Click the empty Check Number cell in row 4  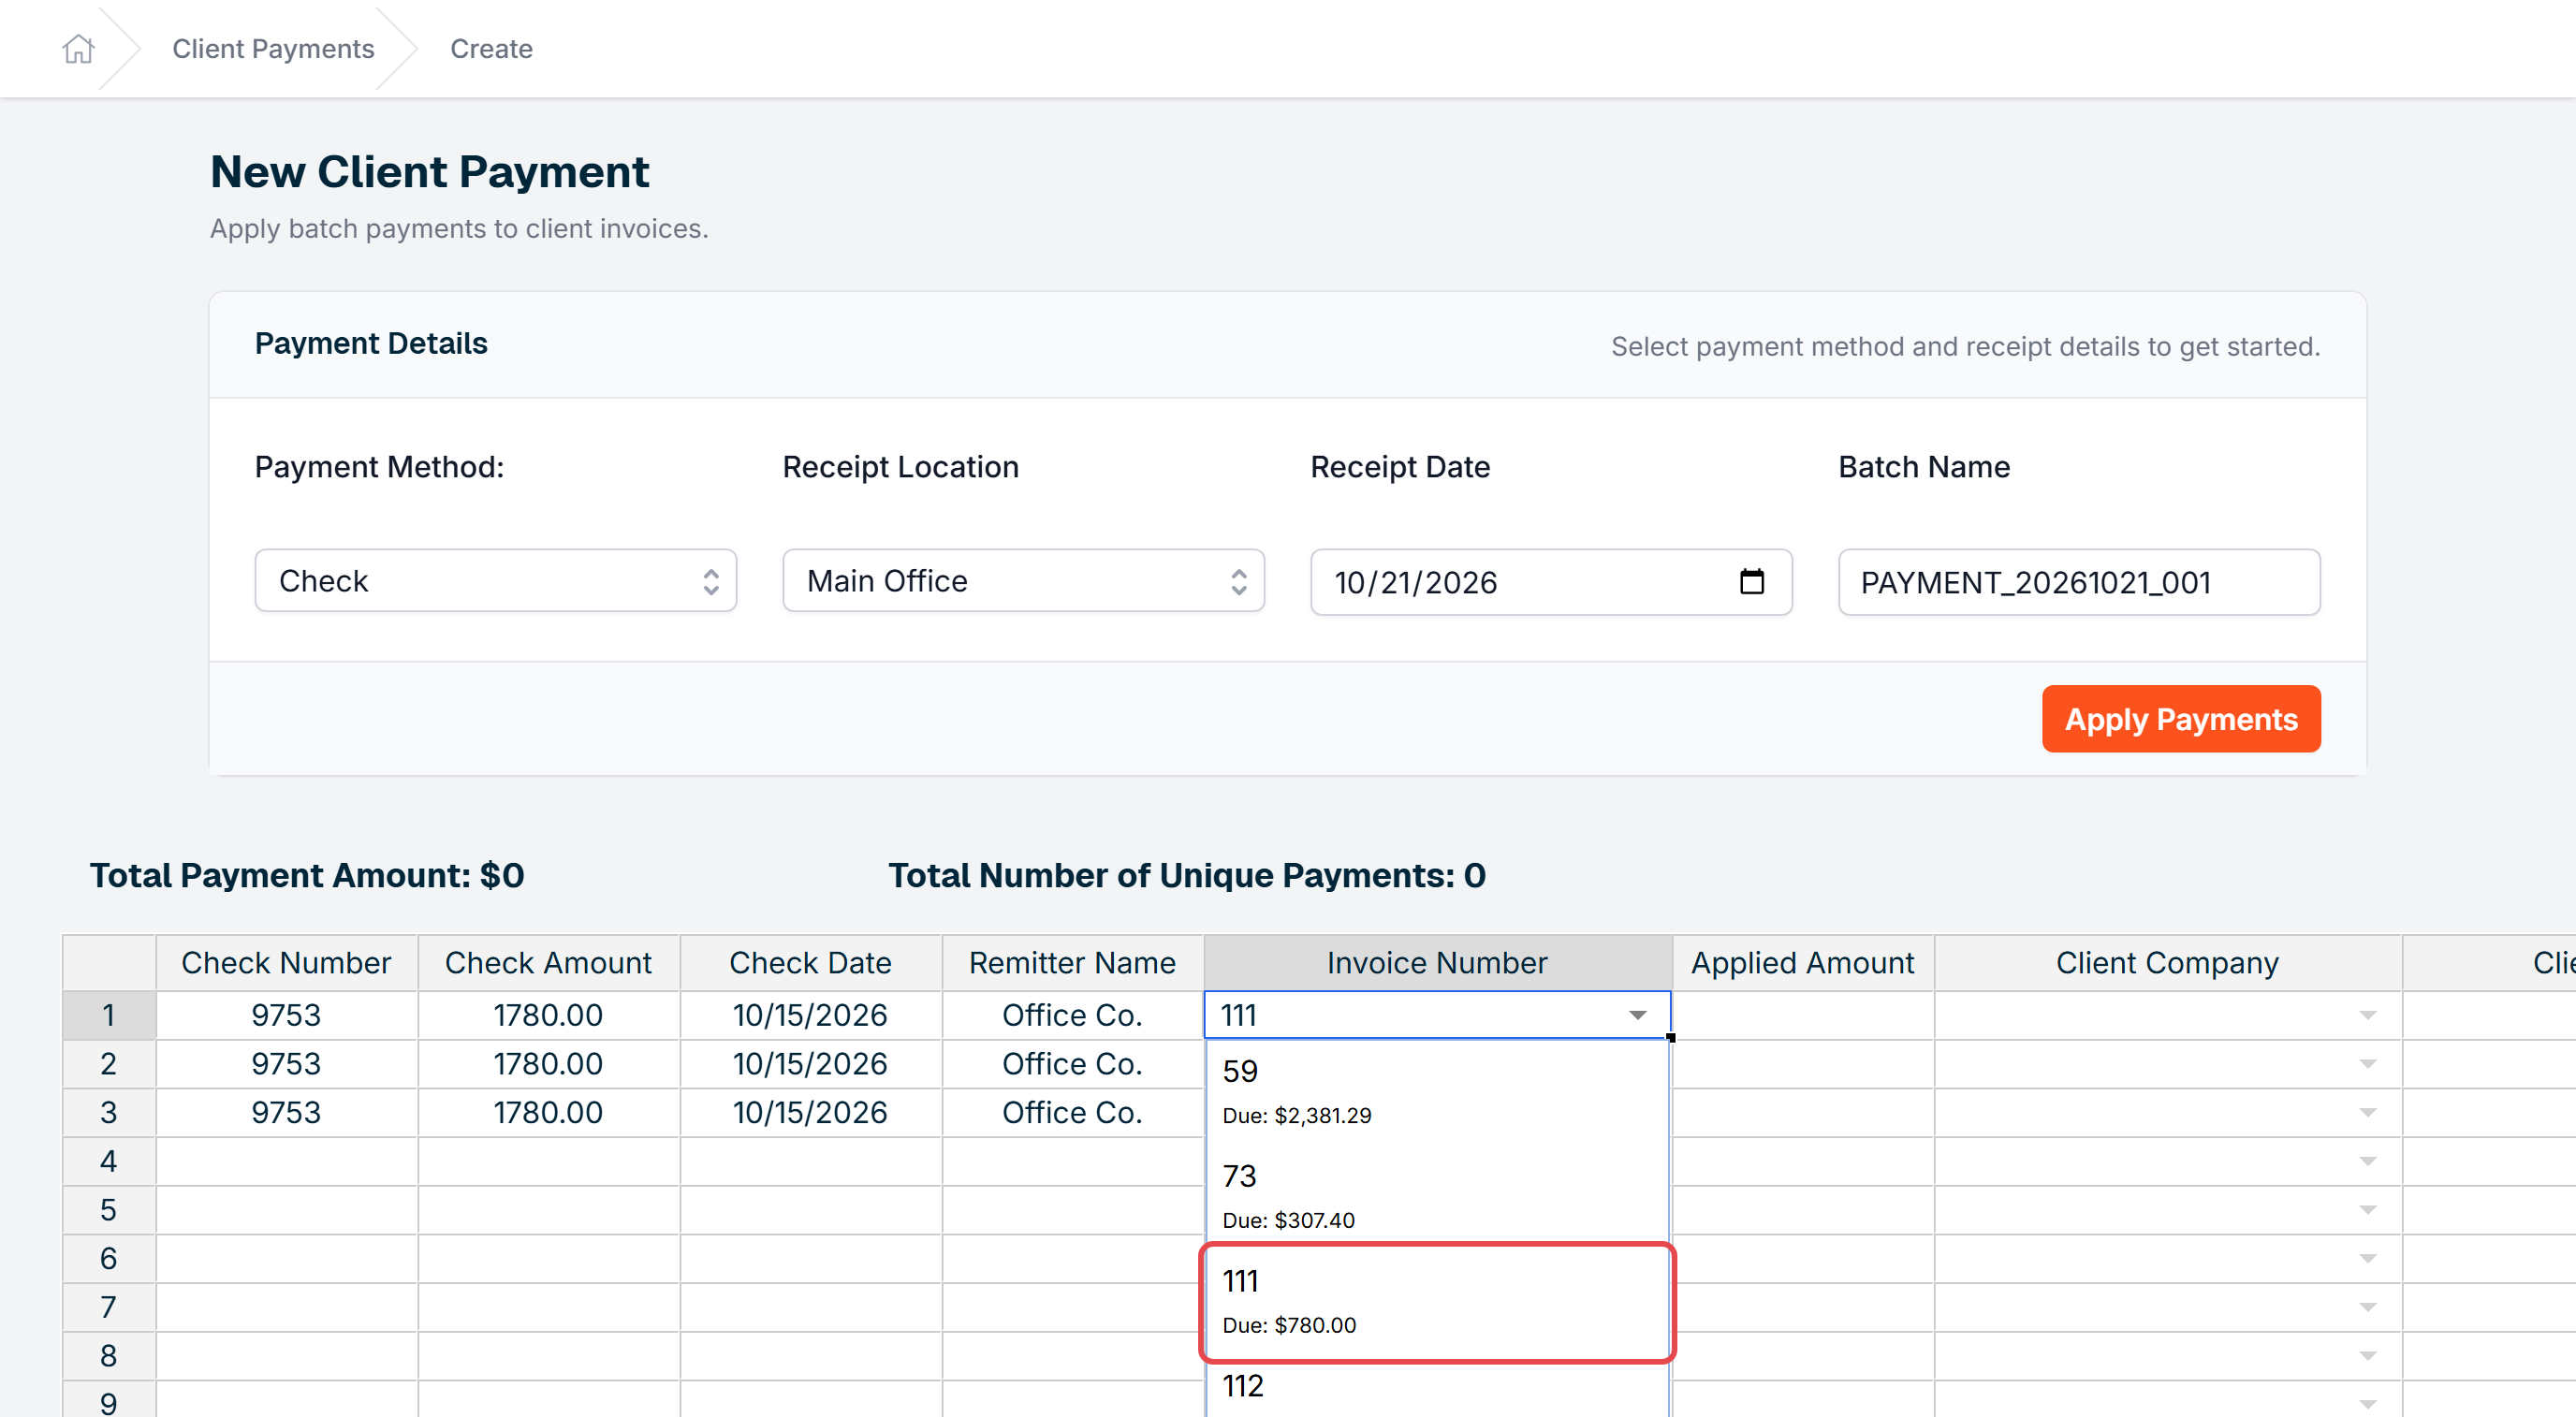point(286,1161)
